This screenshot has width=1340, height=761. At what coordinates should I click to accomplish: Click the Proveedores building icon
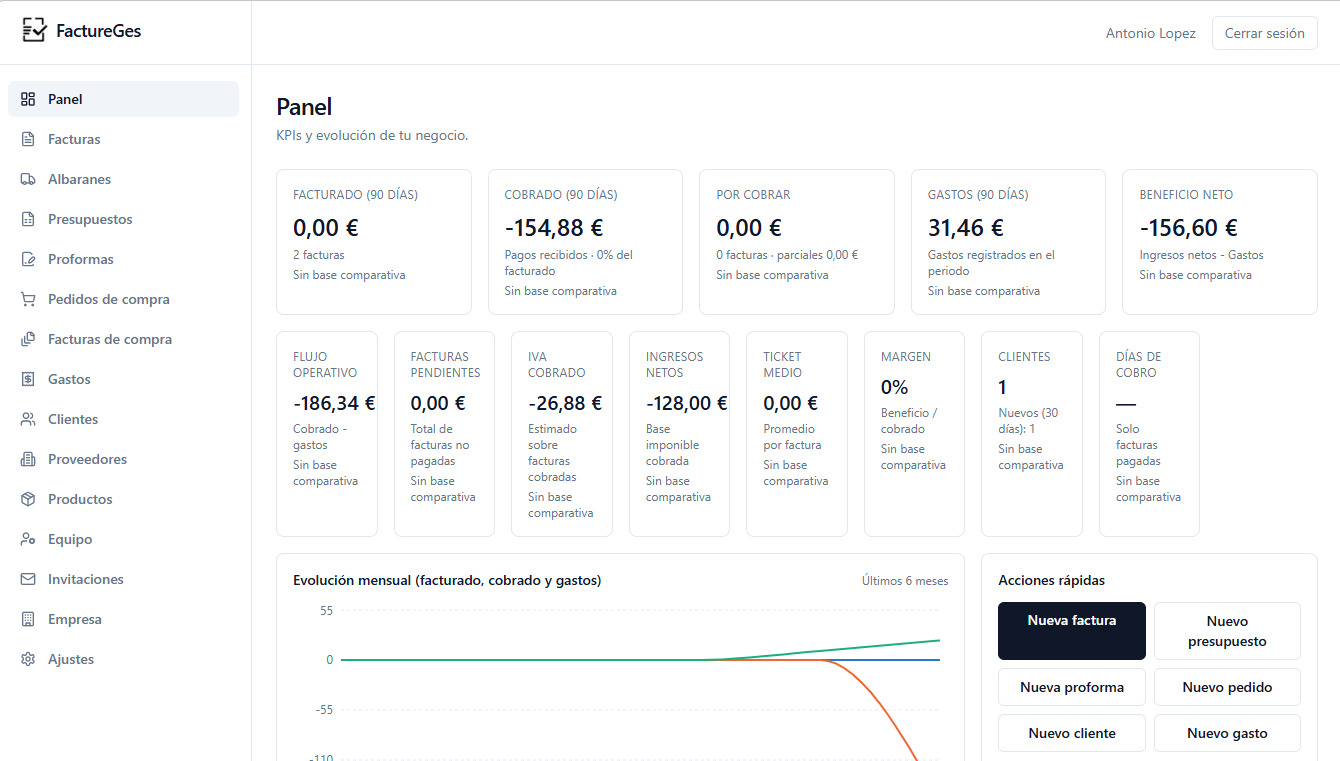pos(28,459)
